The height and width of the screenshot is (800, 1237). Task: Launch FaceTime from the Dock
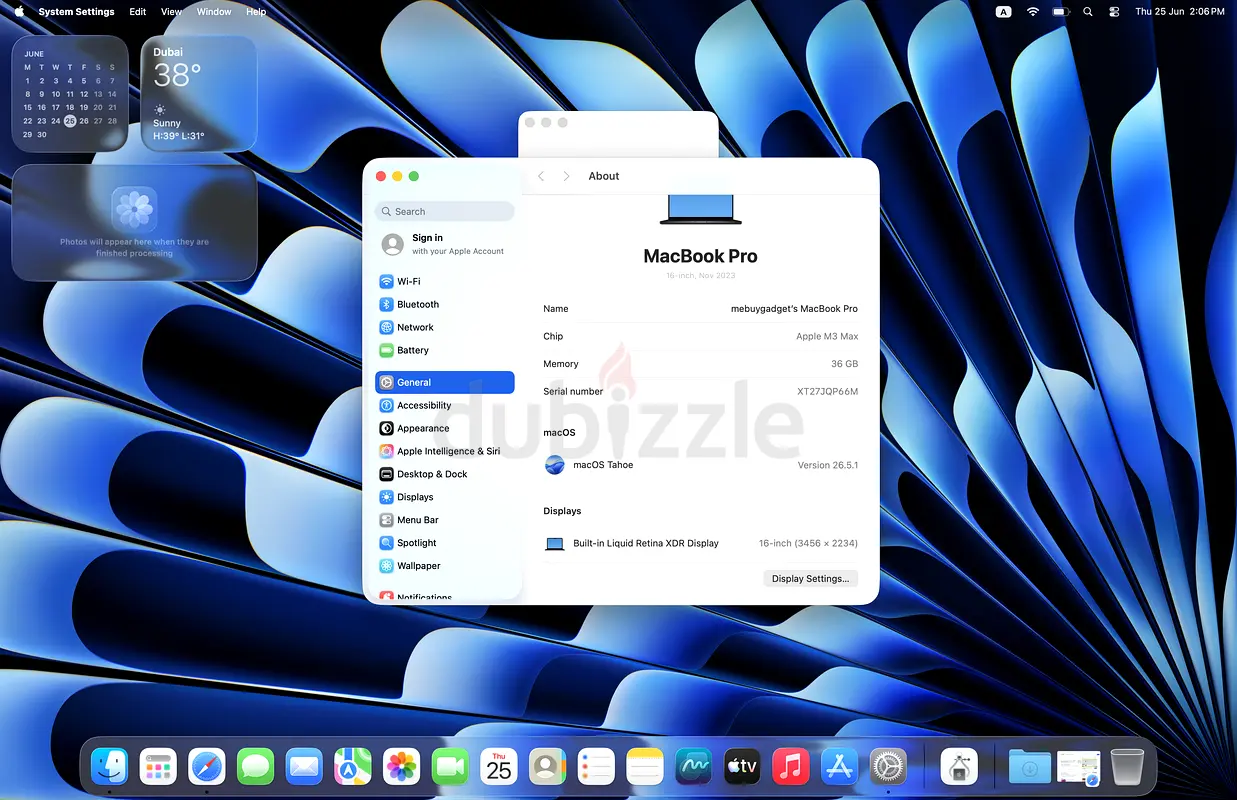click(451, 767)
